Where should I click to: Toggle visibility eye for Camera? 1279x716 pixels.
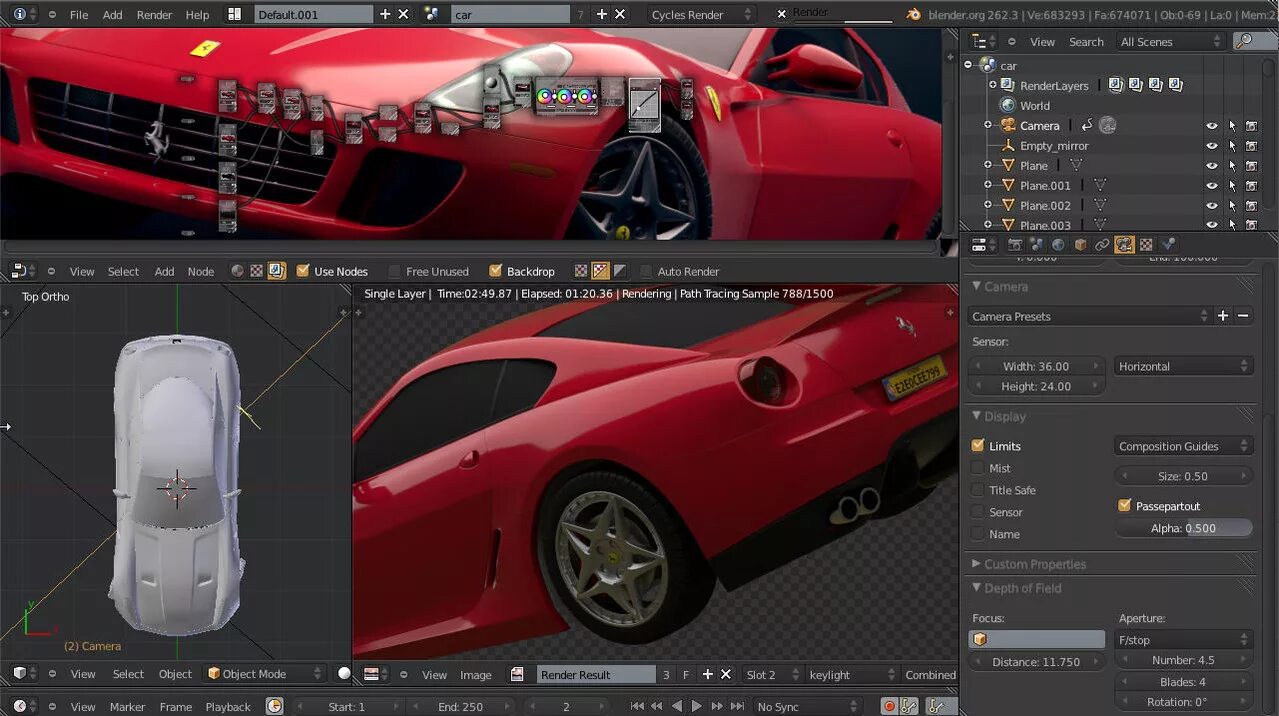[x=1212, y=126]
